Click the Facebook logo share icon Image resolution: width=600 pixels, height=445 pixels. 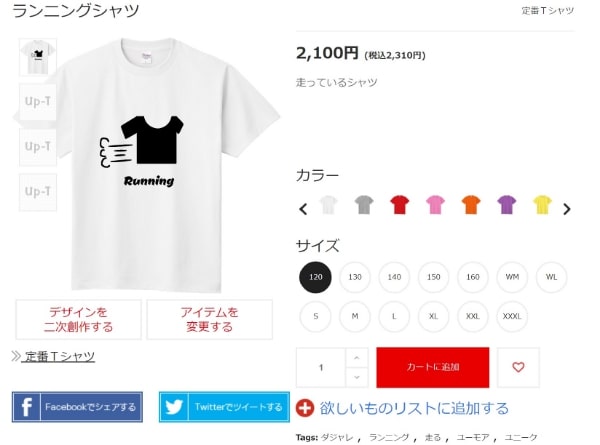point(26,407)
